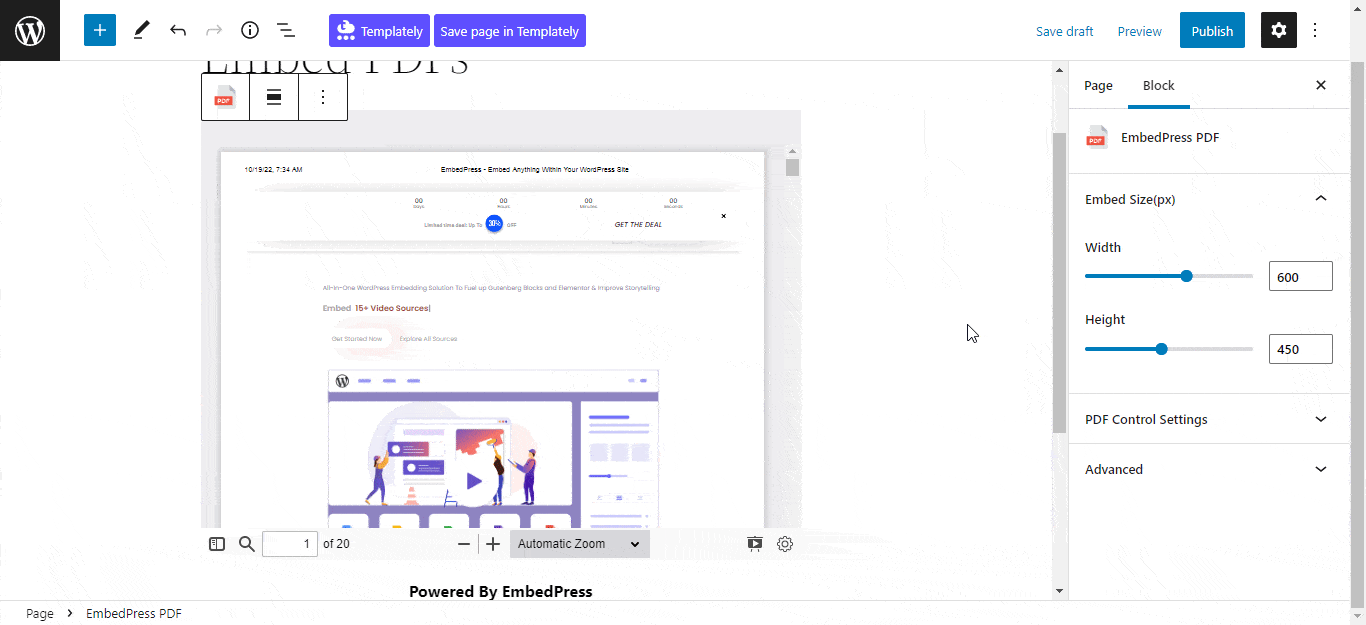Click the 'of 20' page count text
Screen dimensions: 1366x625
tap(336, 544)
